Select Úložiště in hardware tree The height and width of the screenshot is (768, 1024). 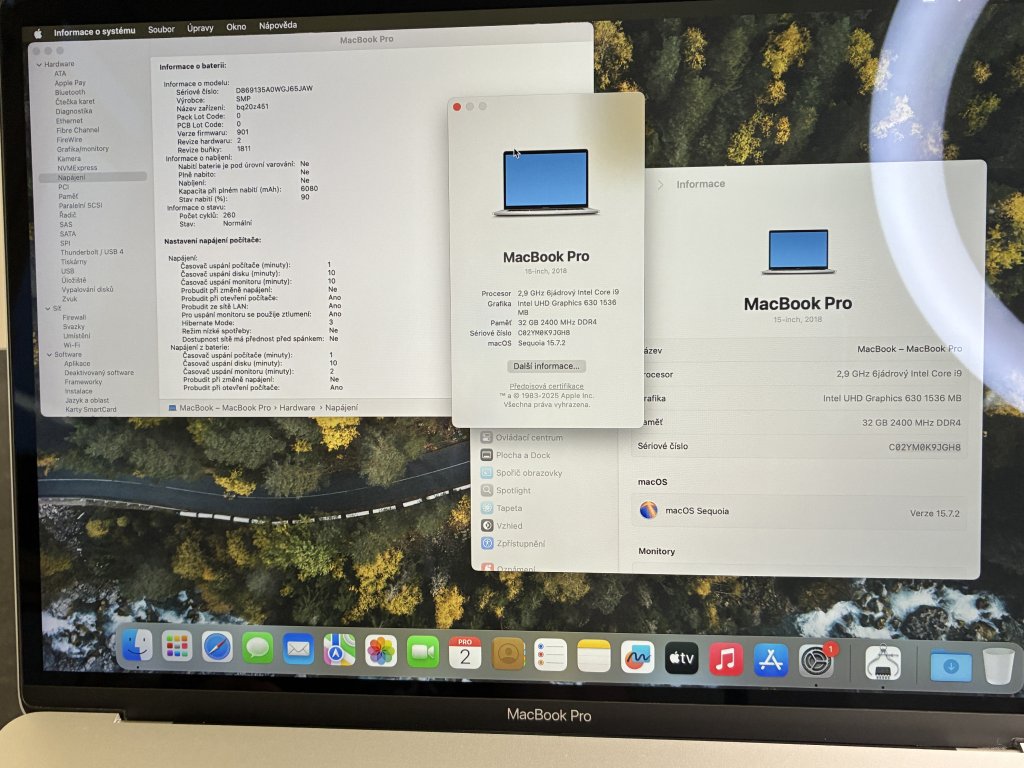(74, 280)
